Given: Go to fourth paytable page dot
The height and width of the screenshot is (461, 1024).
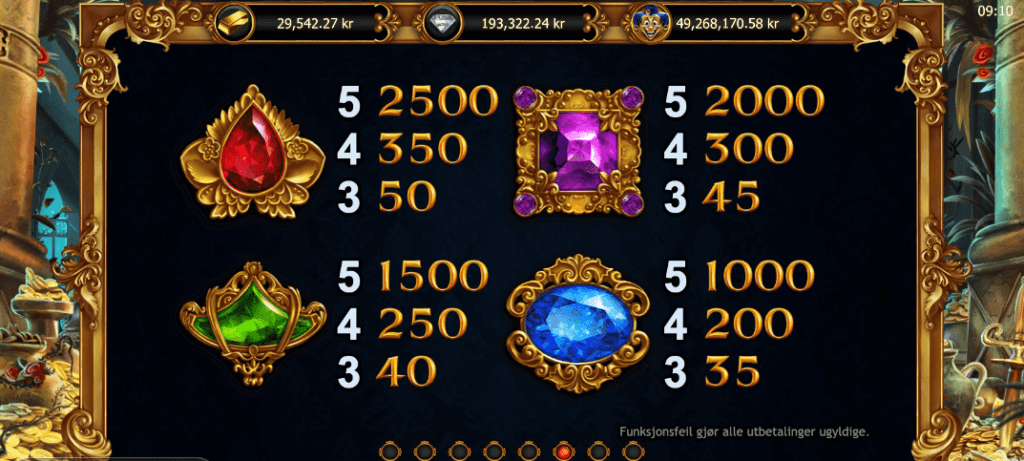Looking at the screenshot, I should point(494,451).
